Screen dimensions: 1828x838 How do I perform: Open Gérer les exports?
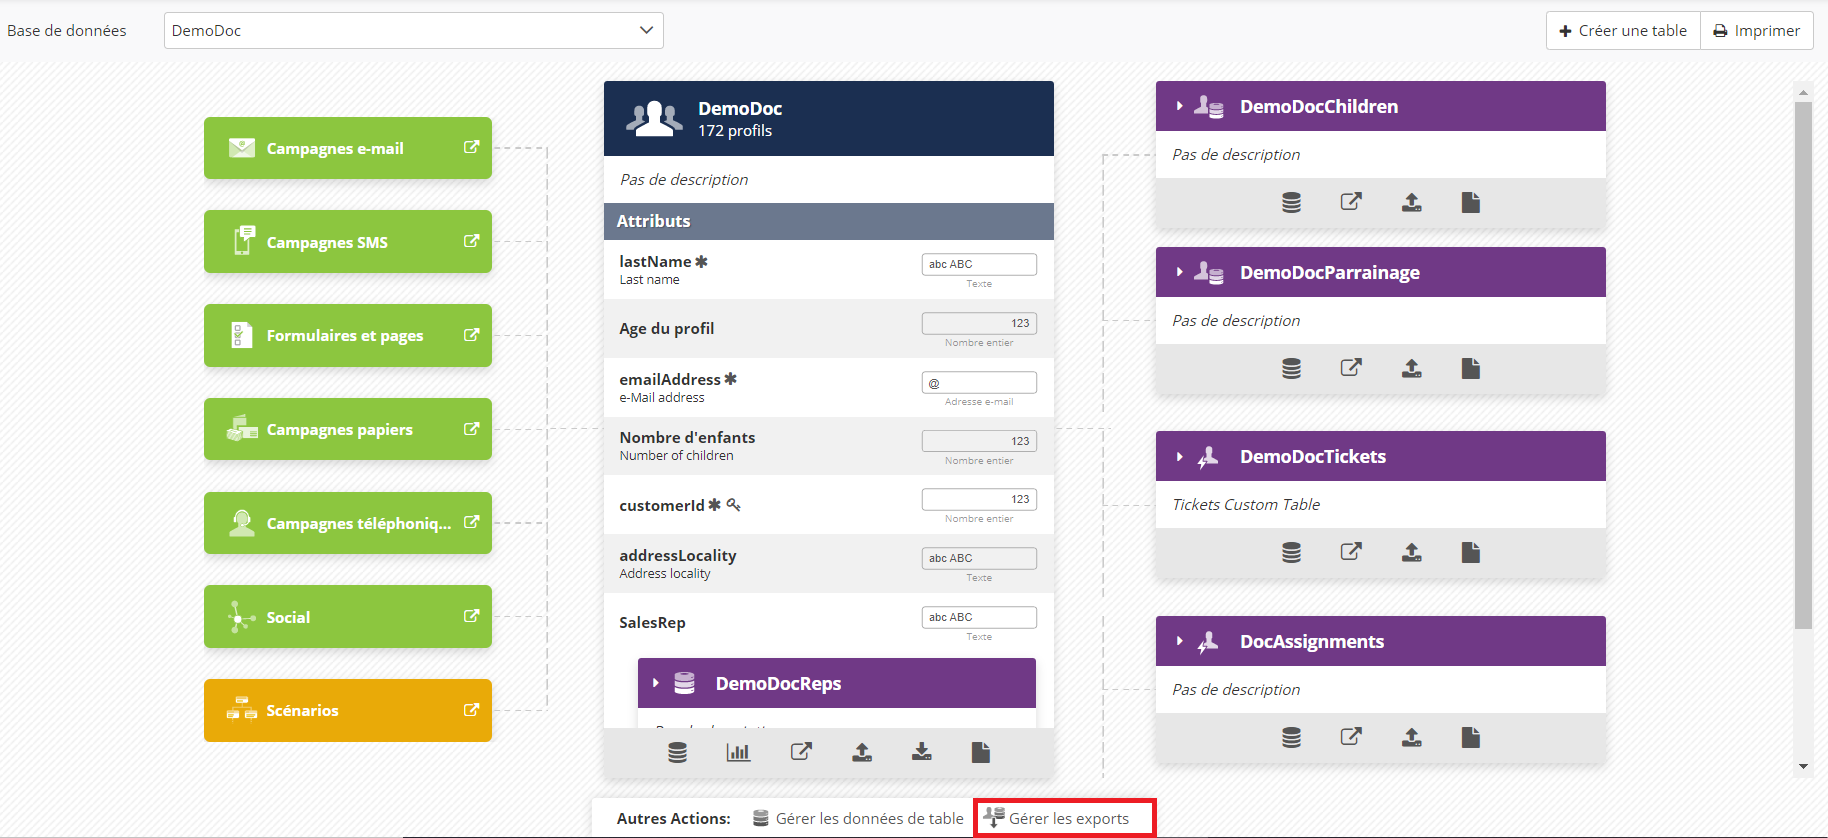1066,818
